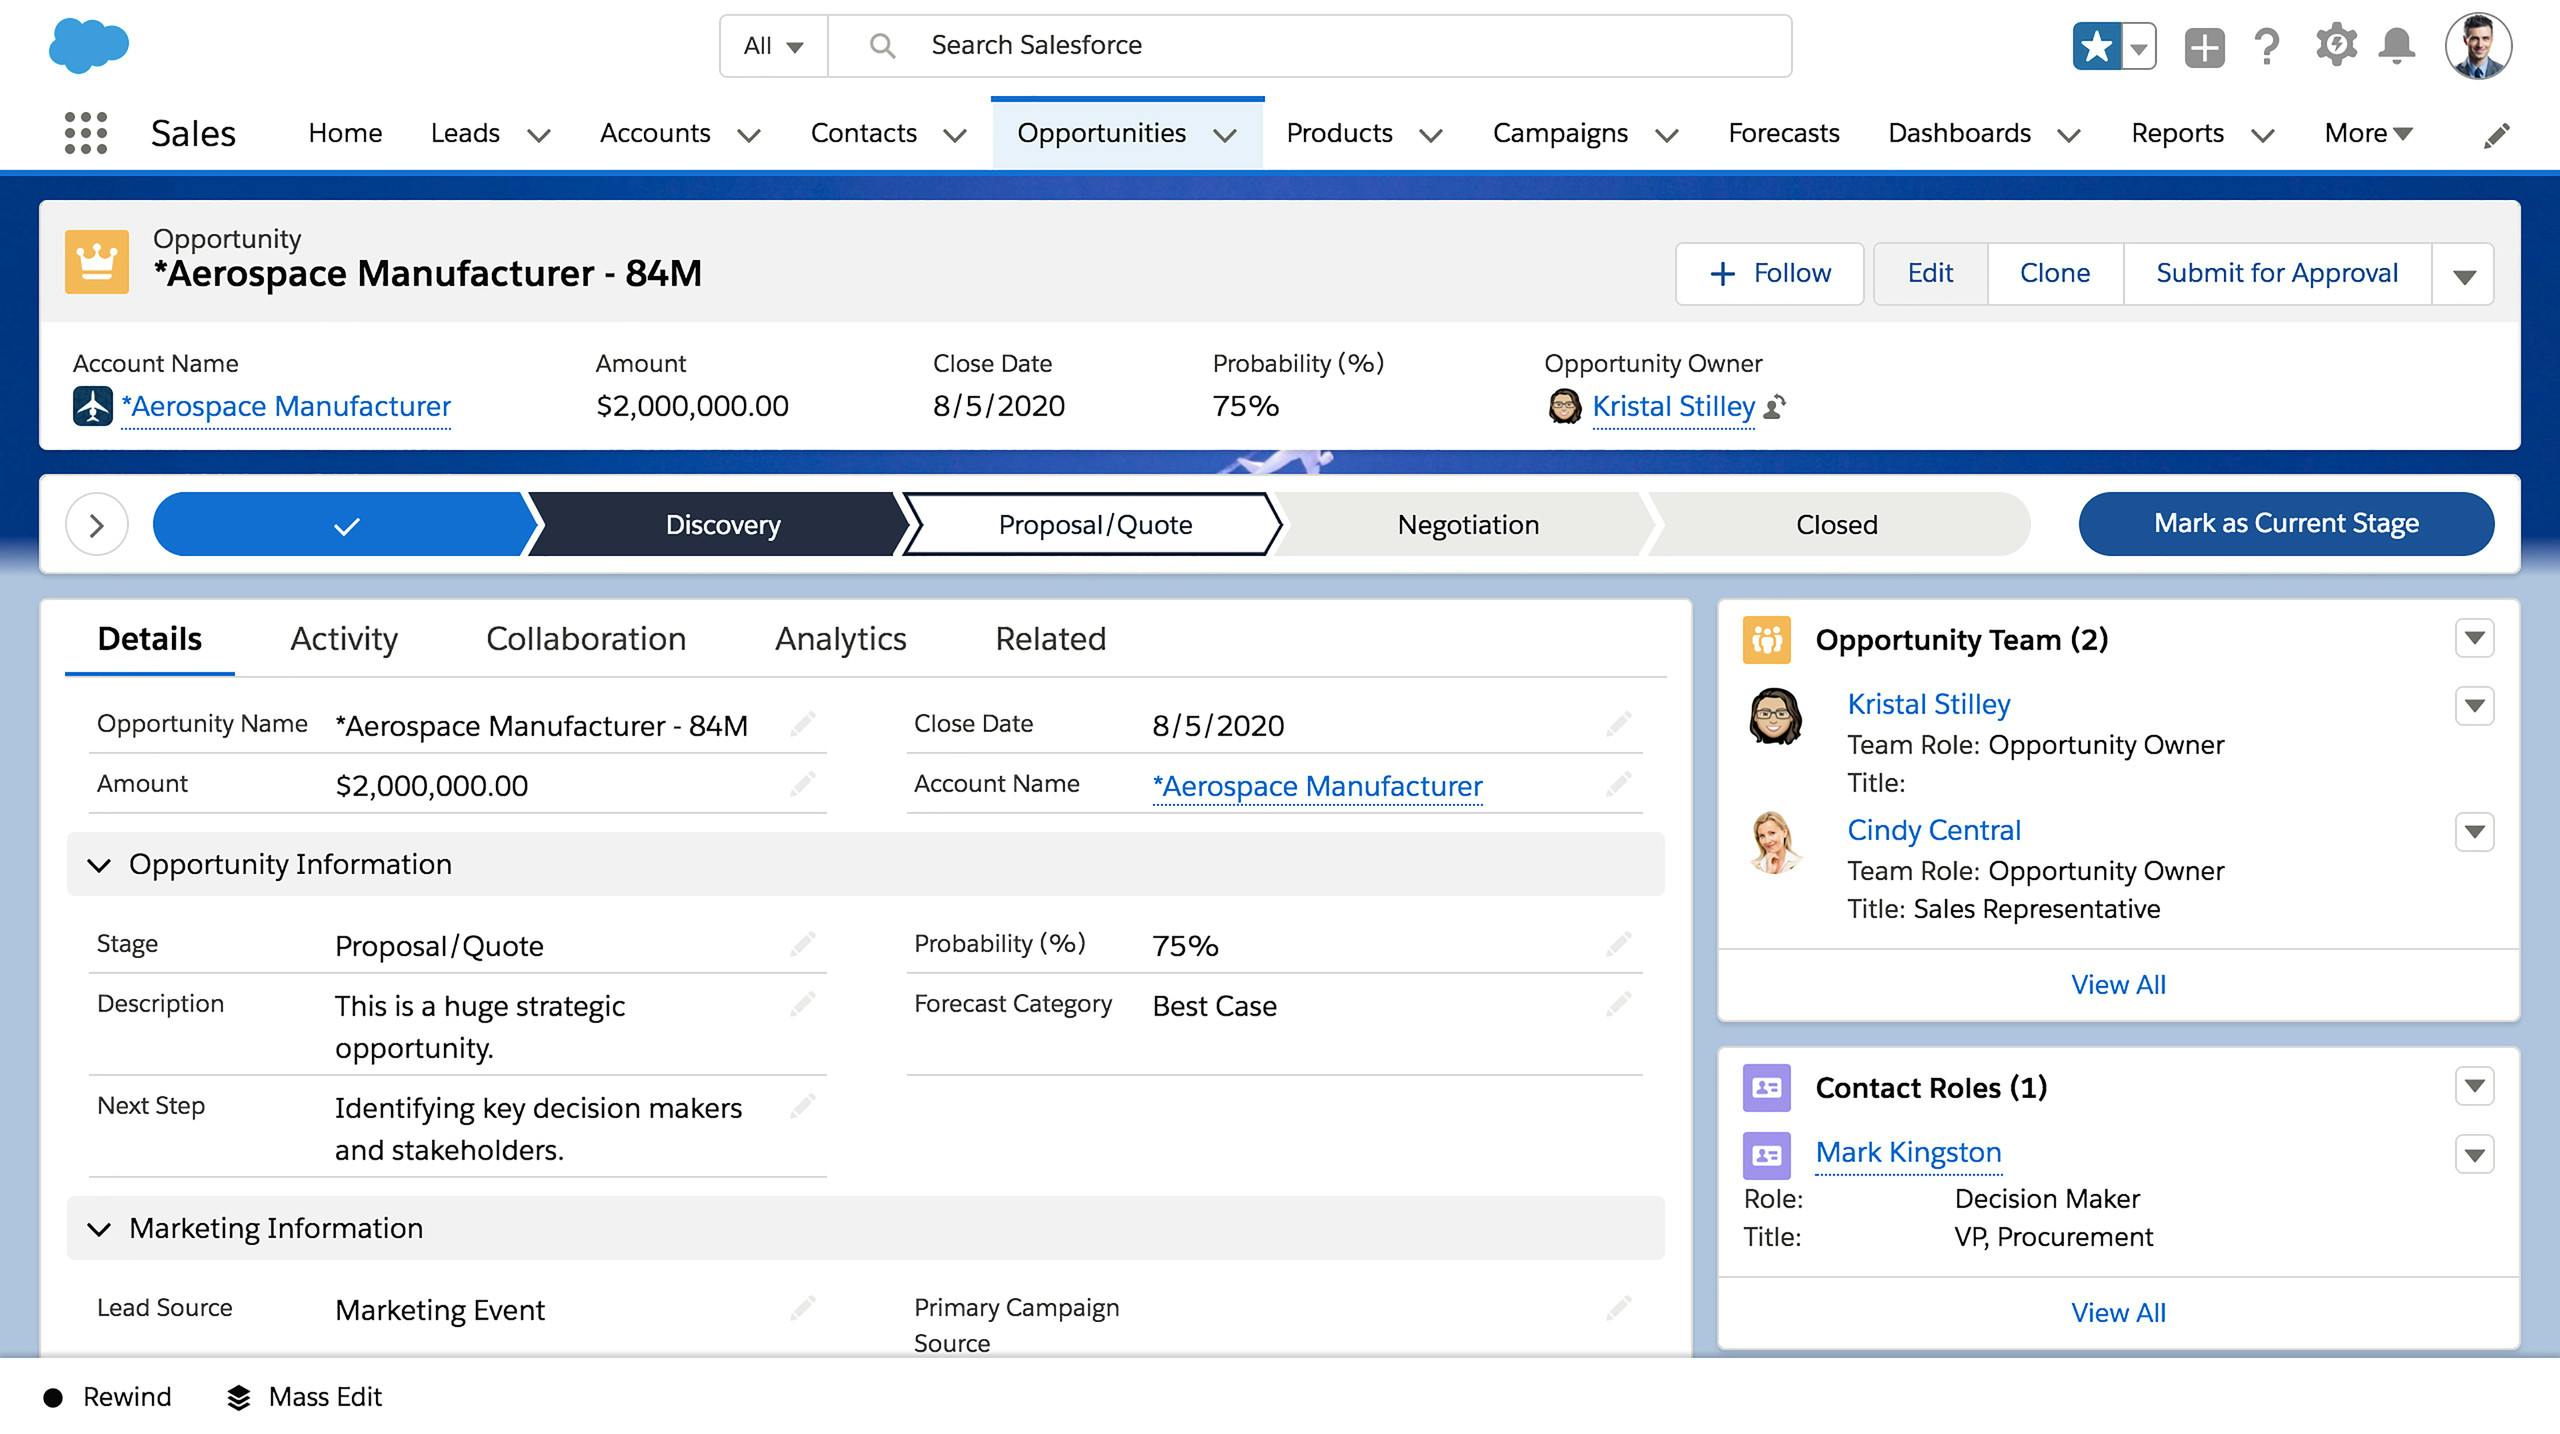Click the crown icon next to opportunity name
The height and width of the screenshot is (1434, 2560).
click(x=98, y=262)
